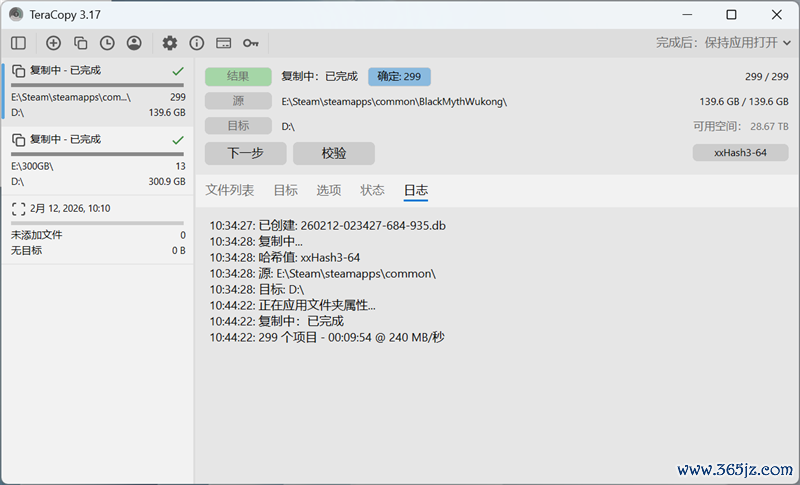800x485 pixels.
Task: Switch to the 文件列表 tab
Action: coord(230,191)
